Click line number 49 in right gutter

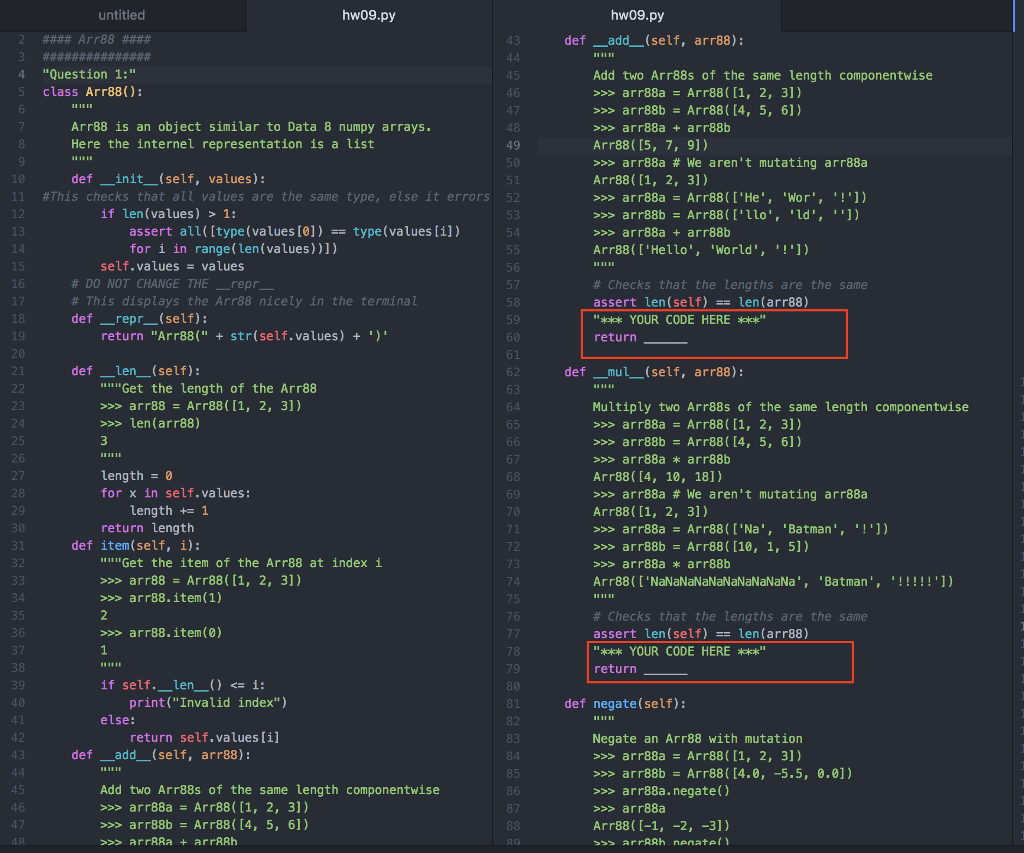click(x=513, y=145)
